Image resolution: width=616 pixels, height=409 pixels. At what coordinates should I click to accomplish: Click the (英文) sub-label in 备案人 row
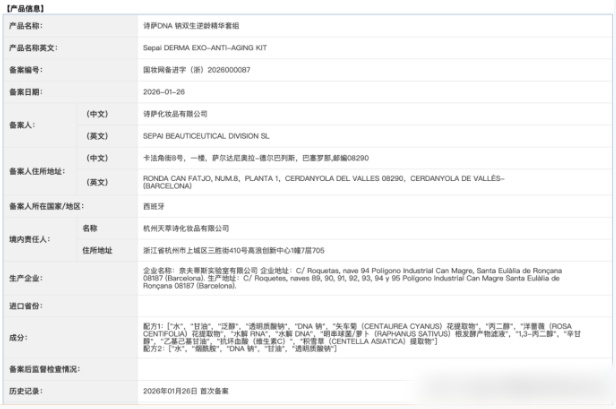[97, 136]
